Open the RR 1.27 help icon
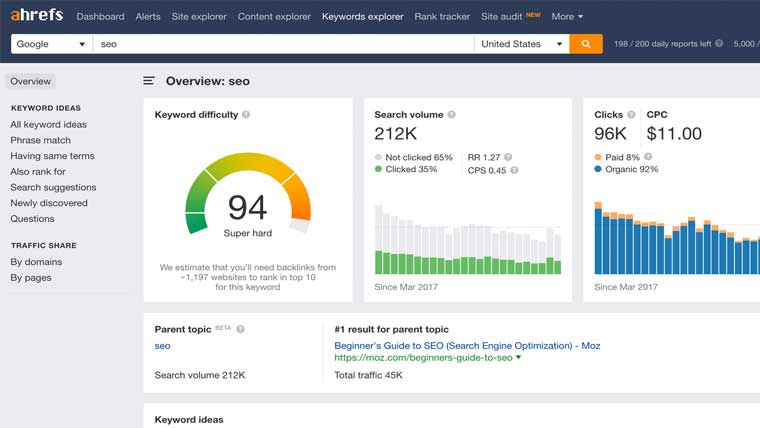Image resolution: width=760 pixels, height=428 pixels. tap(508, 157)
